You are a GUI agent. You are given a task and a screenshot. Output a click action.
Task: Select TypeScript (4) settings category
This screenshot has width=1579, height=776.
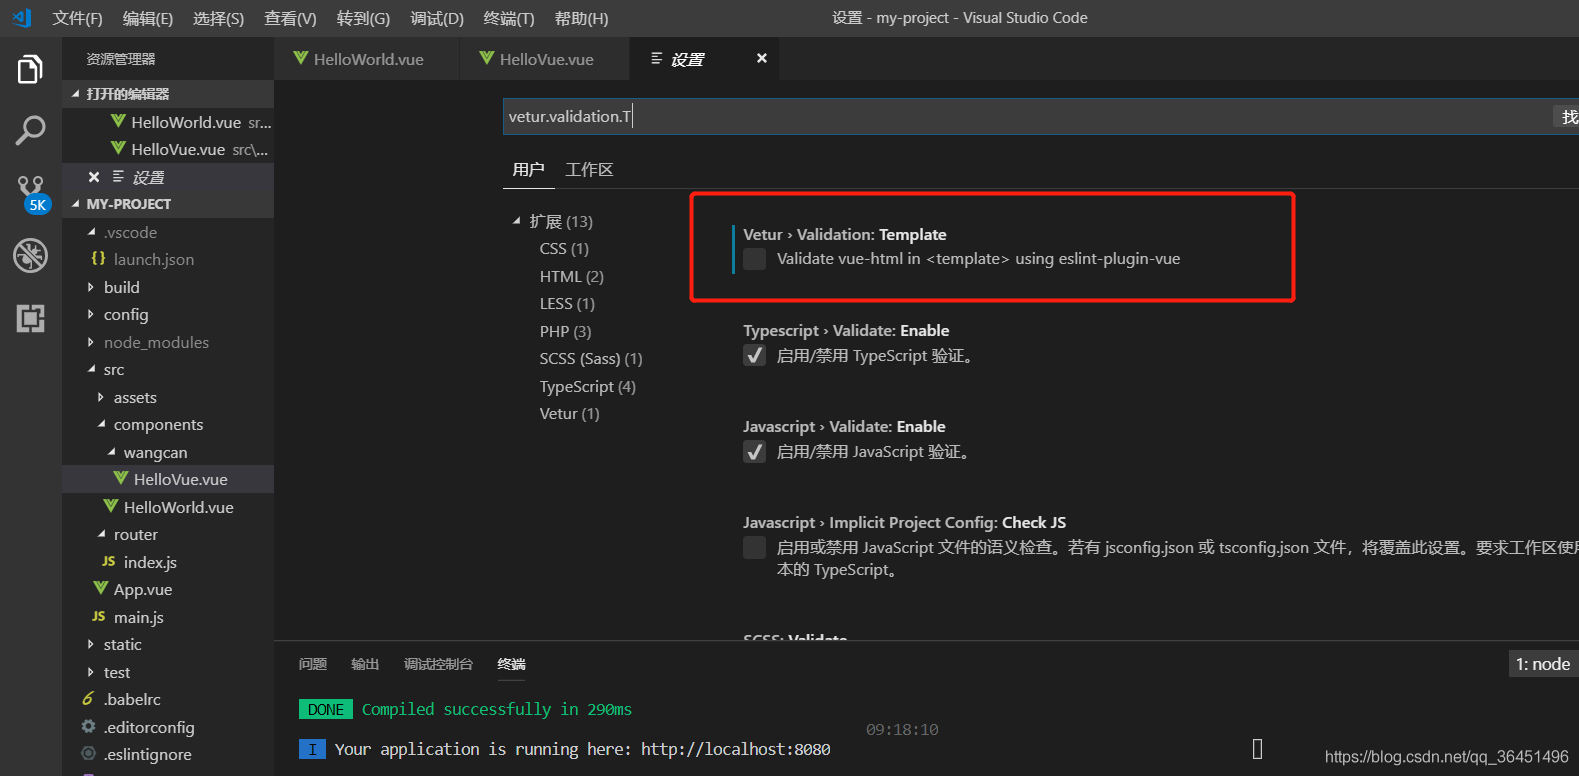click(x=588, y=386)
